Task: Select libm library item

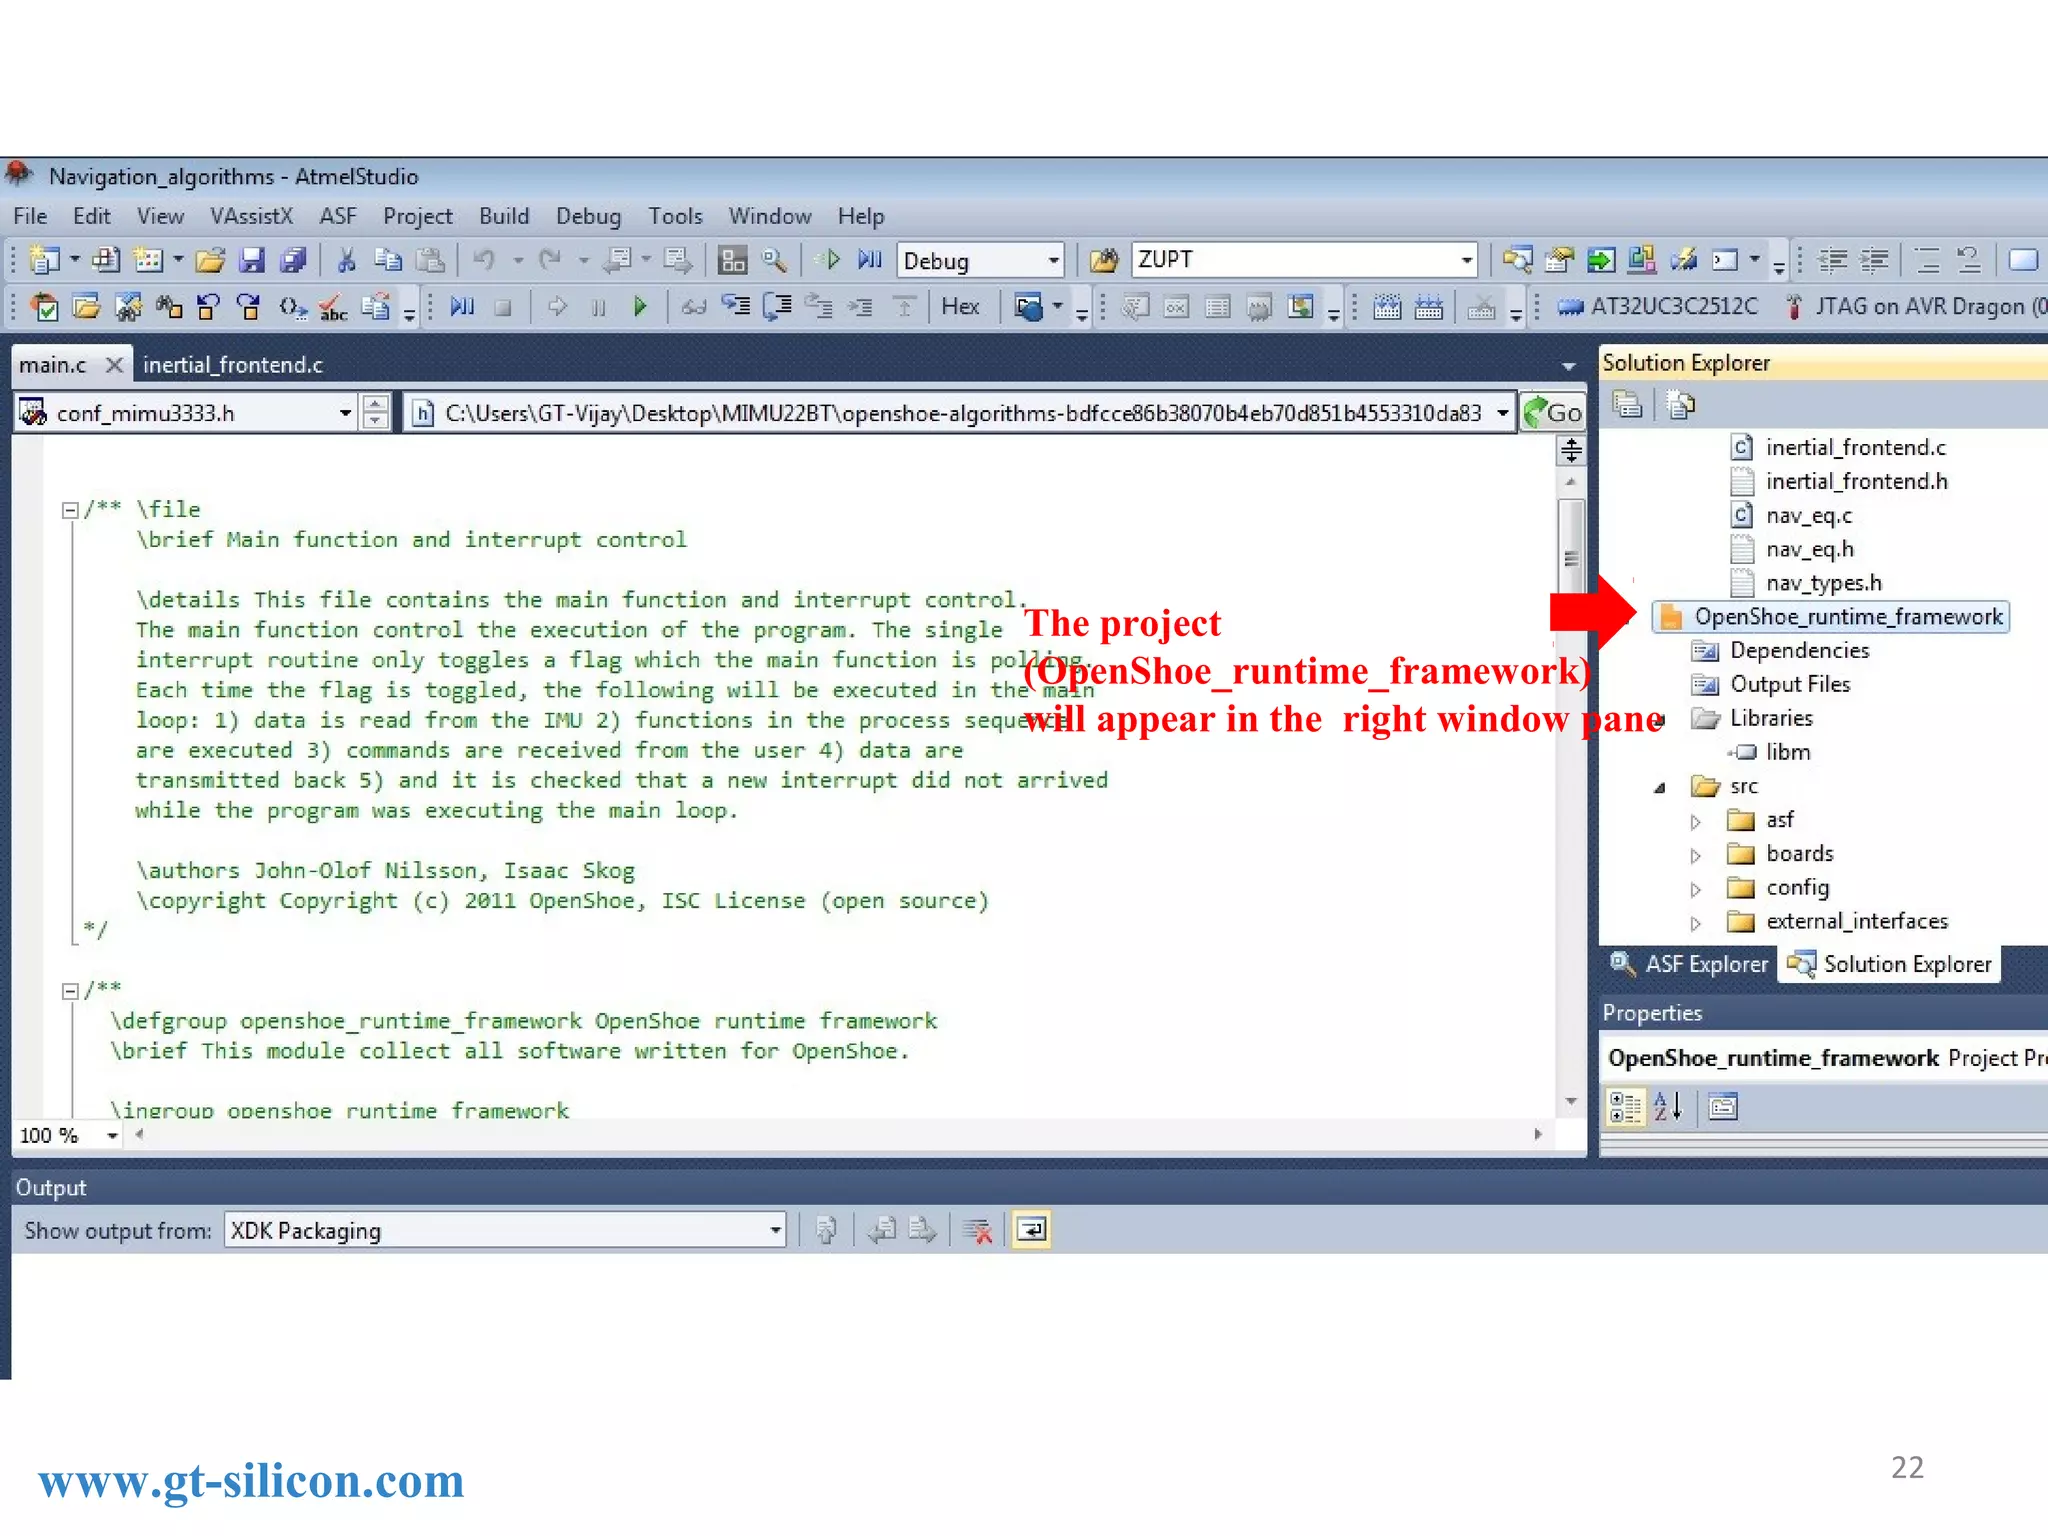Action: [x=1787, y=752]
